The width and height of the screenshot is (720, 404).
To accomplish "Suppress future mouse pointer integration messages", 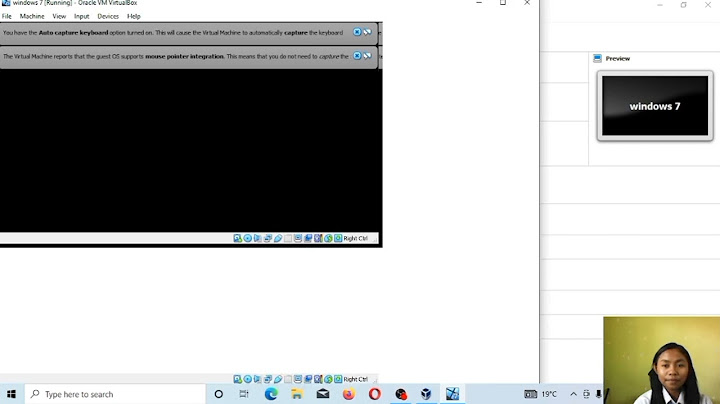I will click(x=367, y=56).
